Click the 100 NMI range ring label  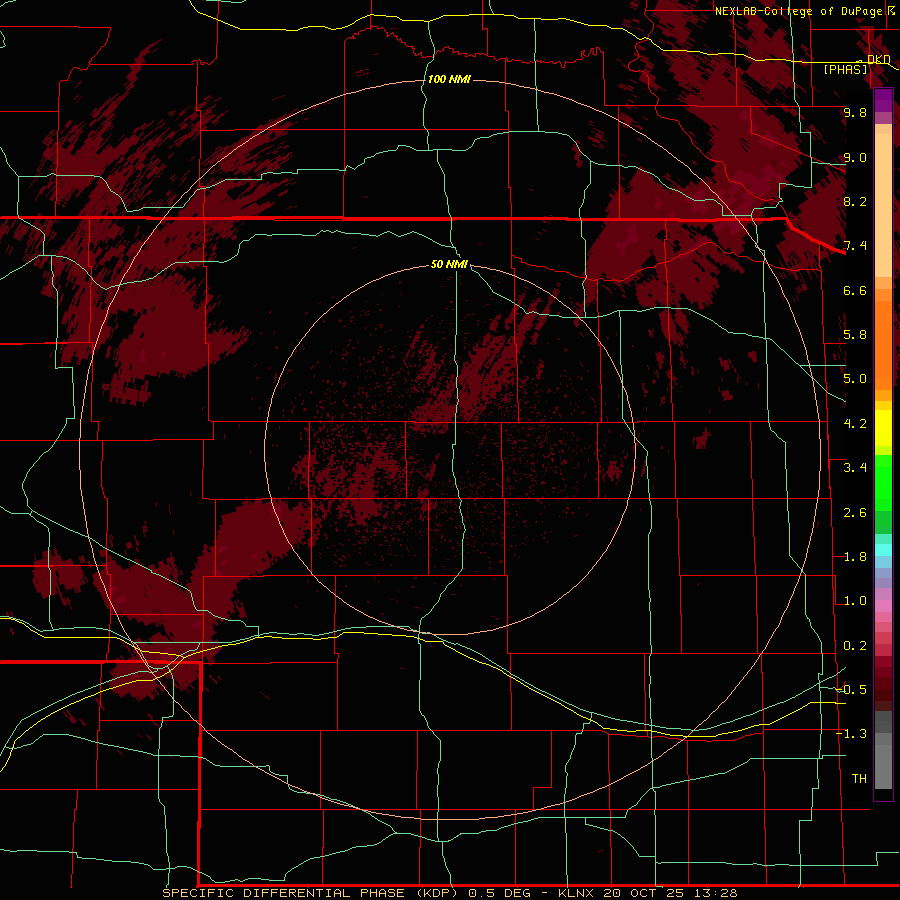[x=449, y=79]
